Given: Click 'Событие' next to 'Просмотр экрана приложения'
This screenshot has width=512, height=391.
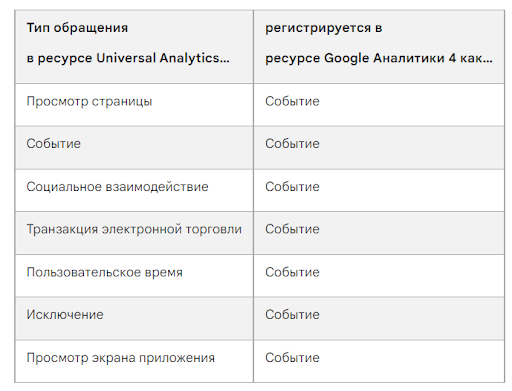Looking at the screenshot, I should [292, 358].
